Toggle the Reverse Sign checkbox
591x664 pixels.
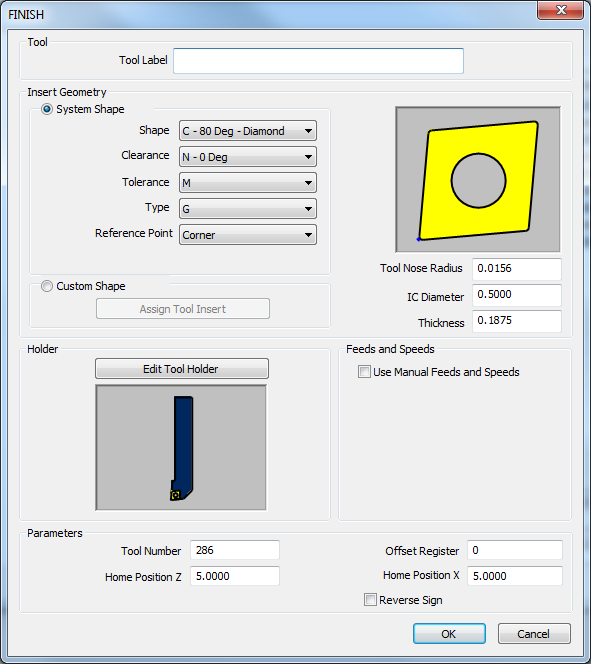(x=370, y=600)
